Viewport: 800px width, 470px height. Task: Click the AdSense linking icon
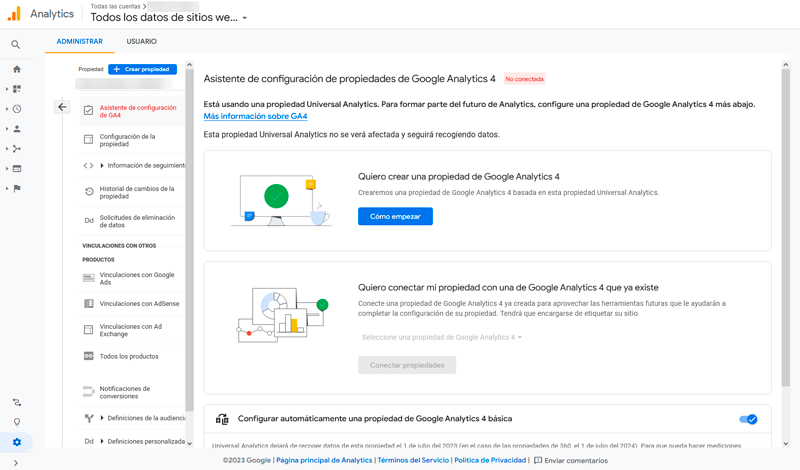tap(89, 304)
